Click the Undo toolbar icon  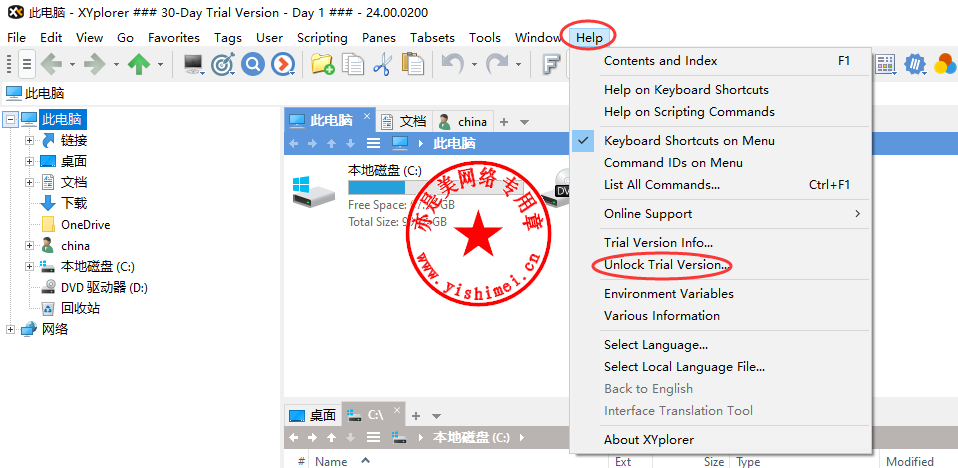point(452,65)
